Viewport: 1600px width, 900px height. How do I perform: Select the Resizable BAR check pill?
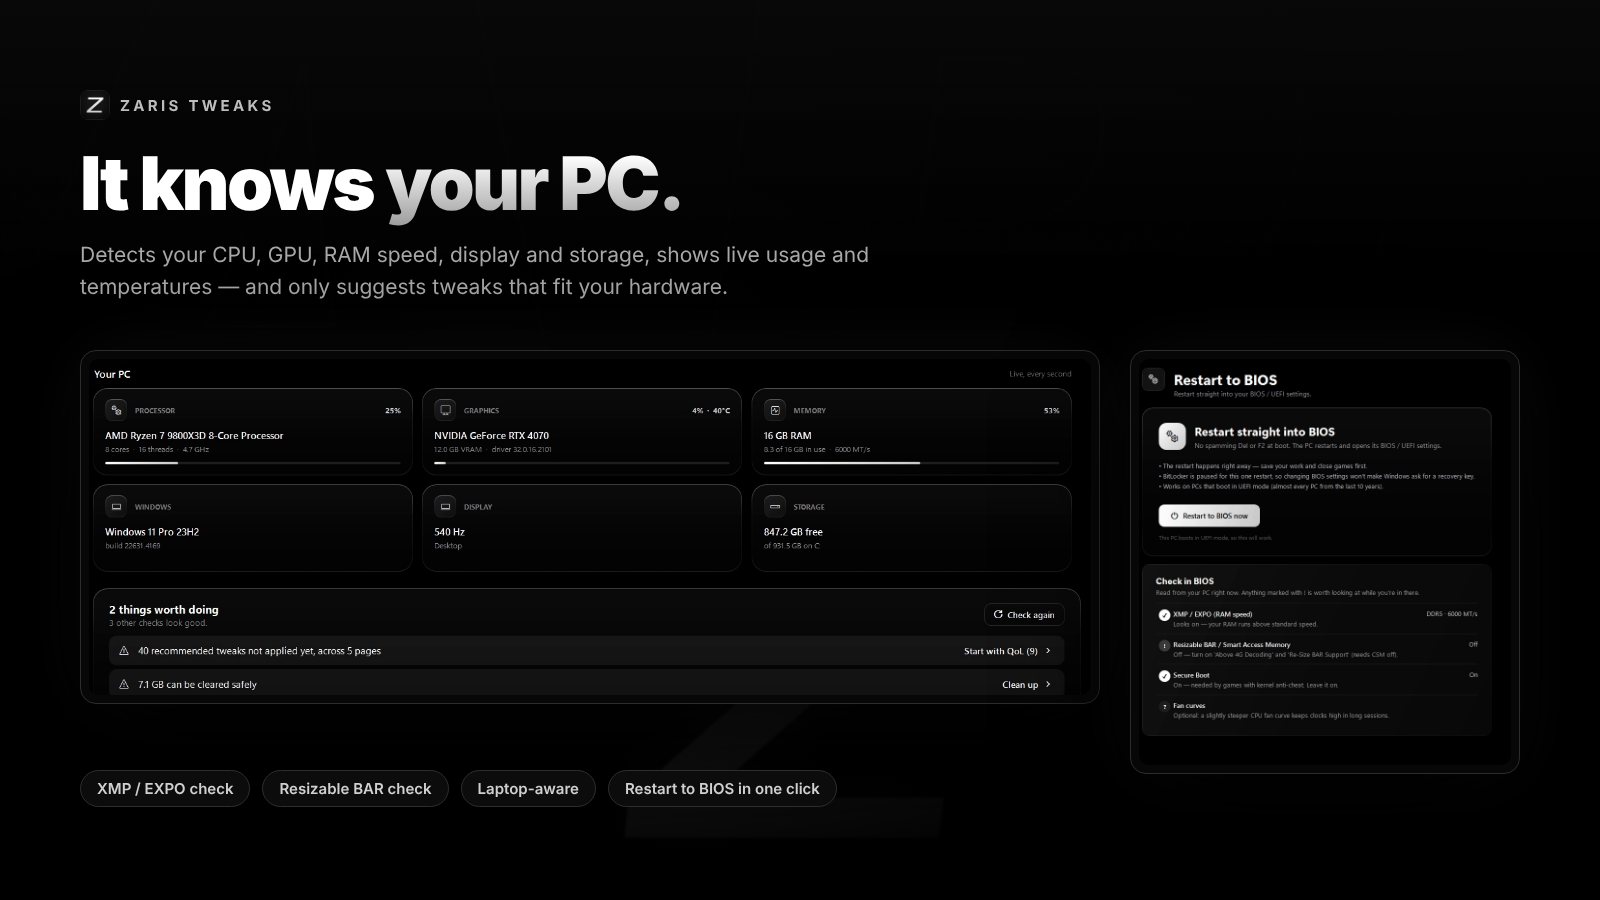(x=355, y=789)
